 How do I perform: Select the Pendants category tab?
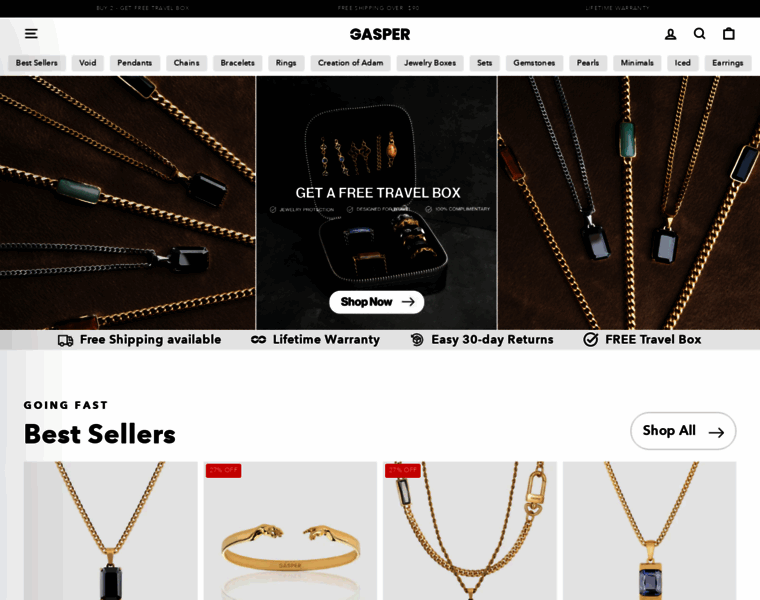click(135, 63)
